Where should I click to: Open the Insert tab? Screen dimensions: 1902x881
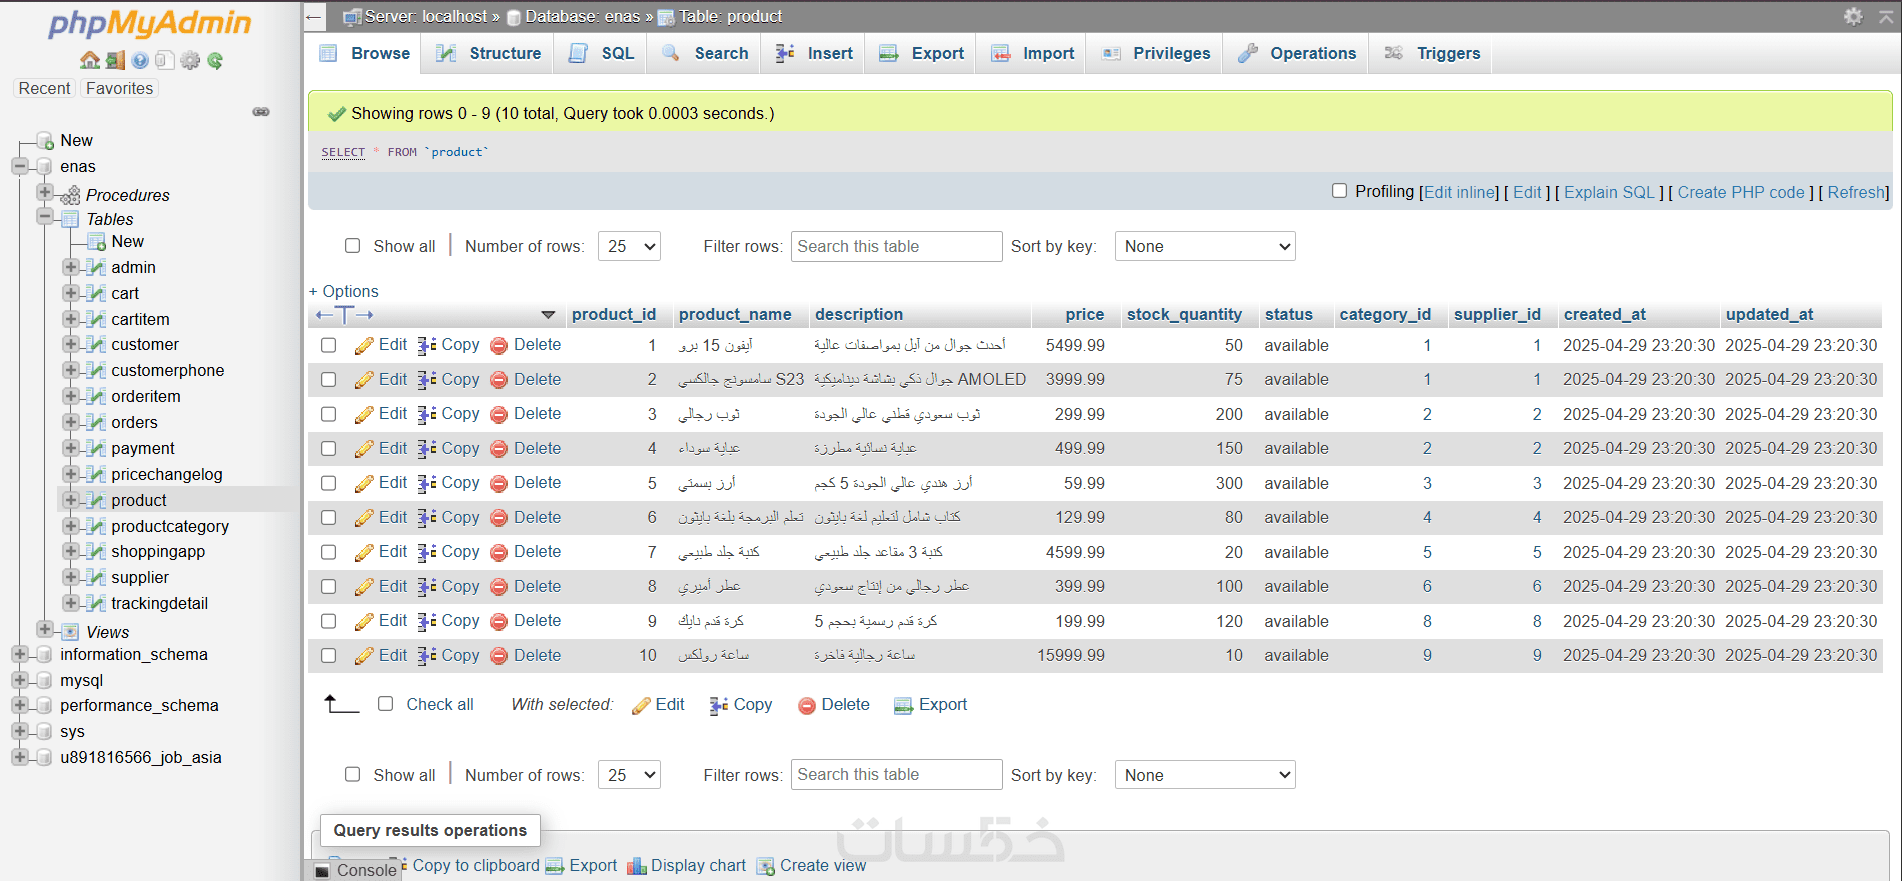(815, 53)
